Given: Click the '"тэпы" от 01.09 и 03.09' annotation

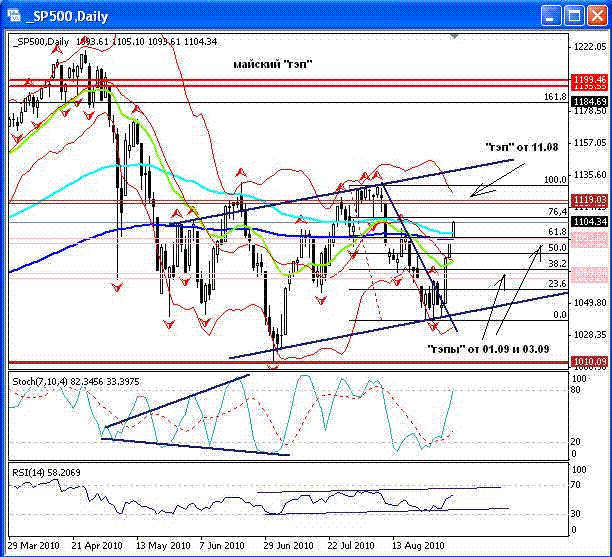Looking at the screenshot, I should click(488, 349).
